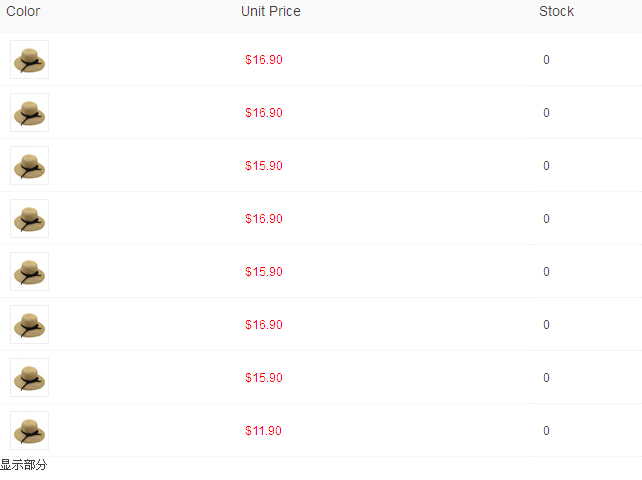Viewport: 642px width, 480px height.
Task: Pick the seventh row's hat thumbnail
Action: click(x=29, y=378)
